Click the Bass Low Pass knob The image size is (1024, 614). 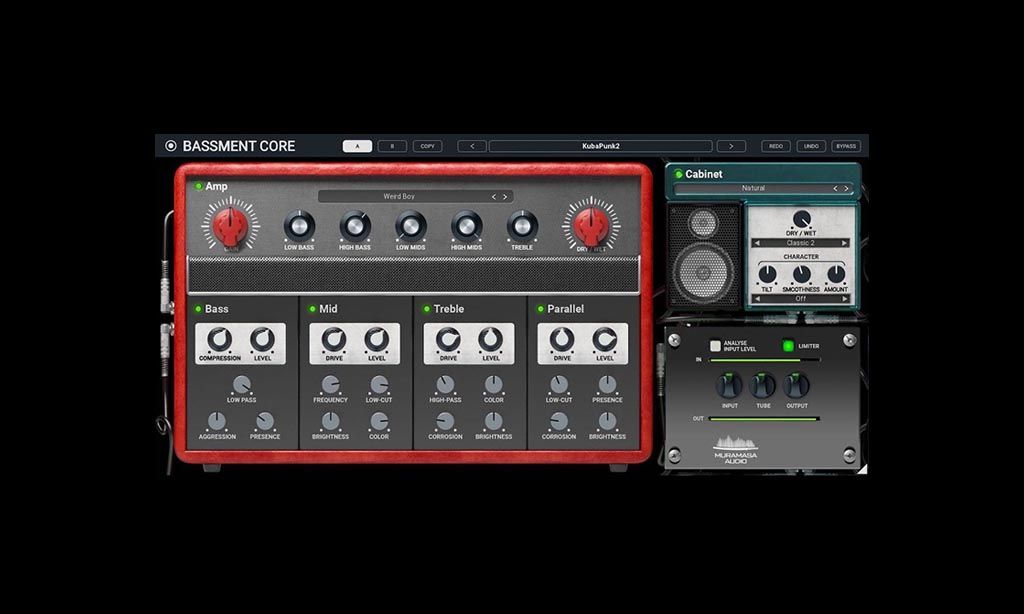point(241,385)
